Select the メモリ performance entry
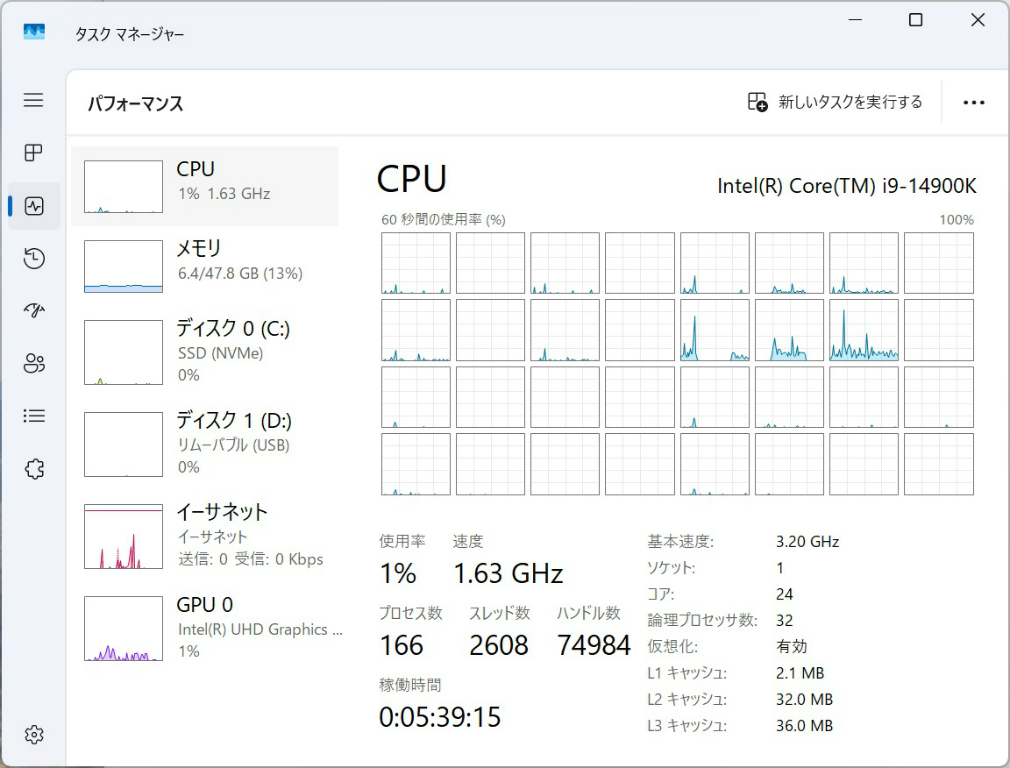Image resolution: width=1010 pixels, height=768 pixels. point(205,265)
